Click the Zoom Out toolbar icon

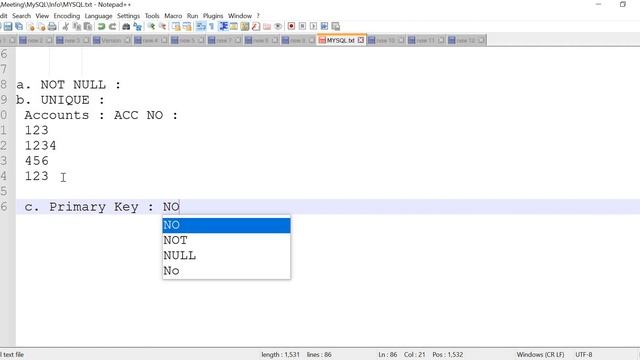tap(162, 27)
